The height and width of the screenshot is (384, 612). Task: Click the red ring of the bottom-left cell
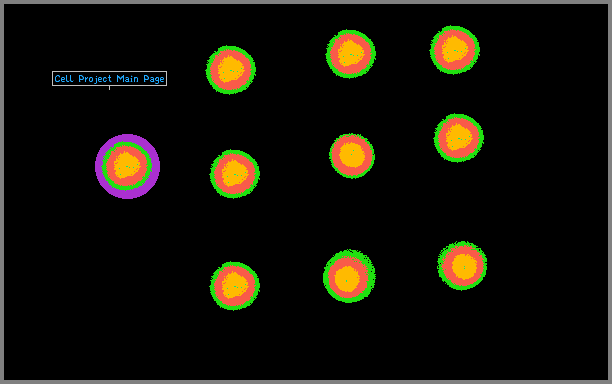(217, 287)
